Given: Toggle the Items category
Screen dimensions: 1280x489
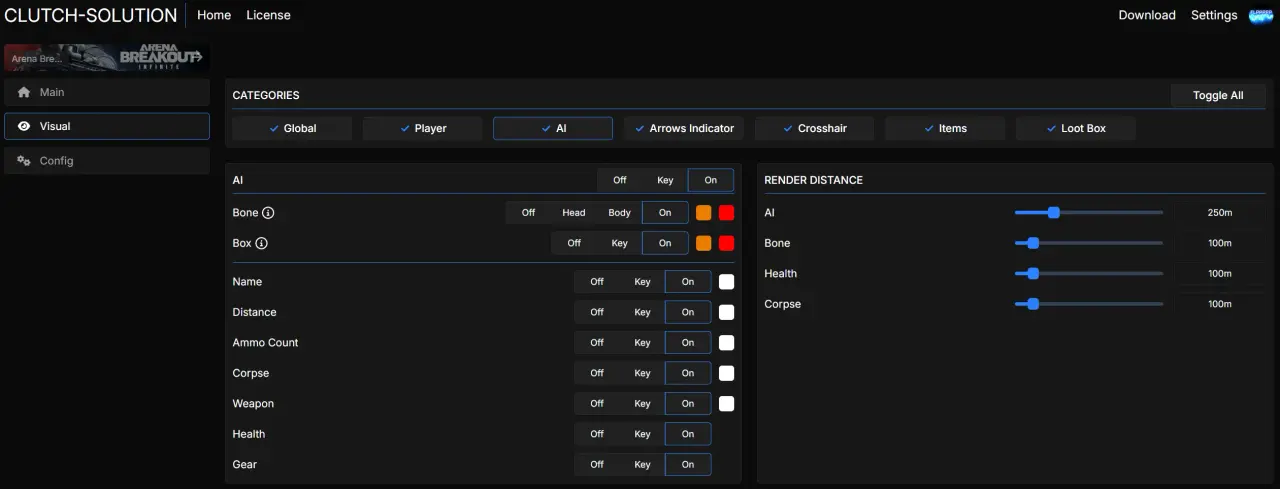Looking at the screenshot, I should pyautogui.click(x=945, y=128).
